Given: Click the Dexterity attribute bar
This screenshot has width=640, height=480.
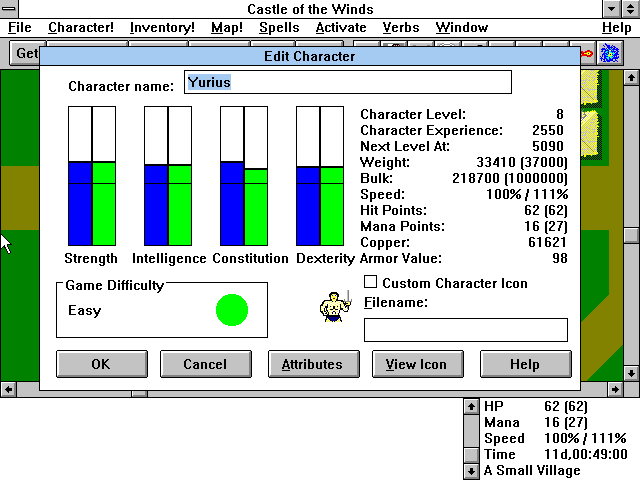Looking at the screenshot, I should 320,176.
